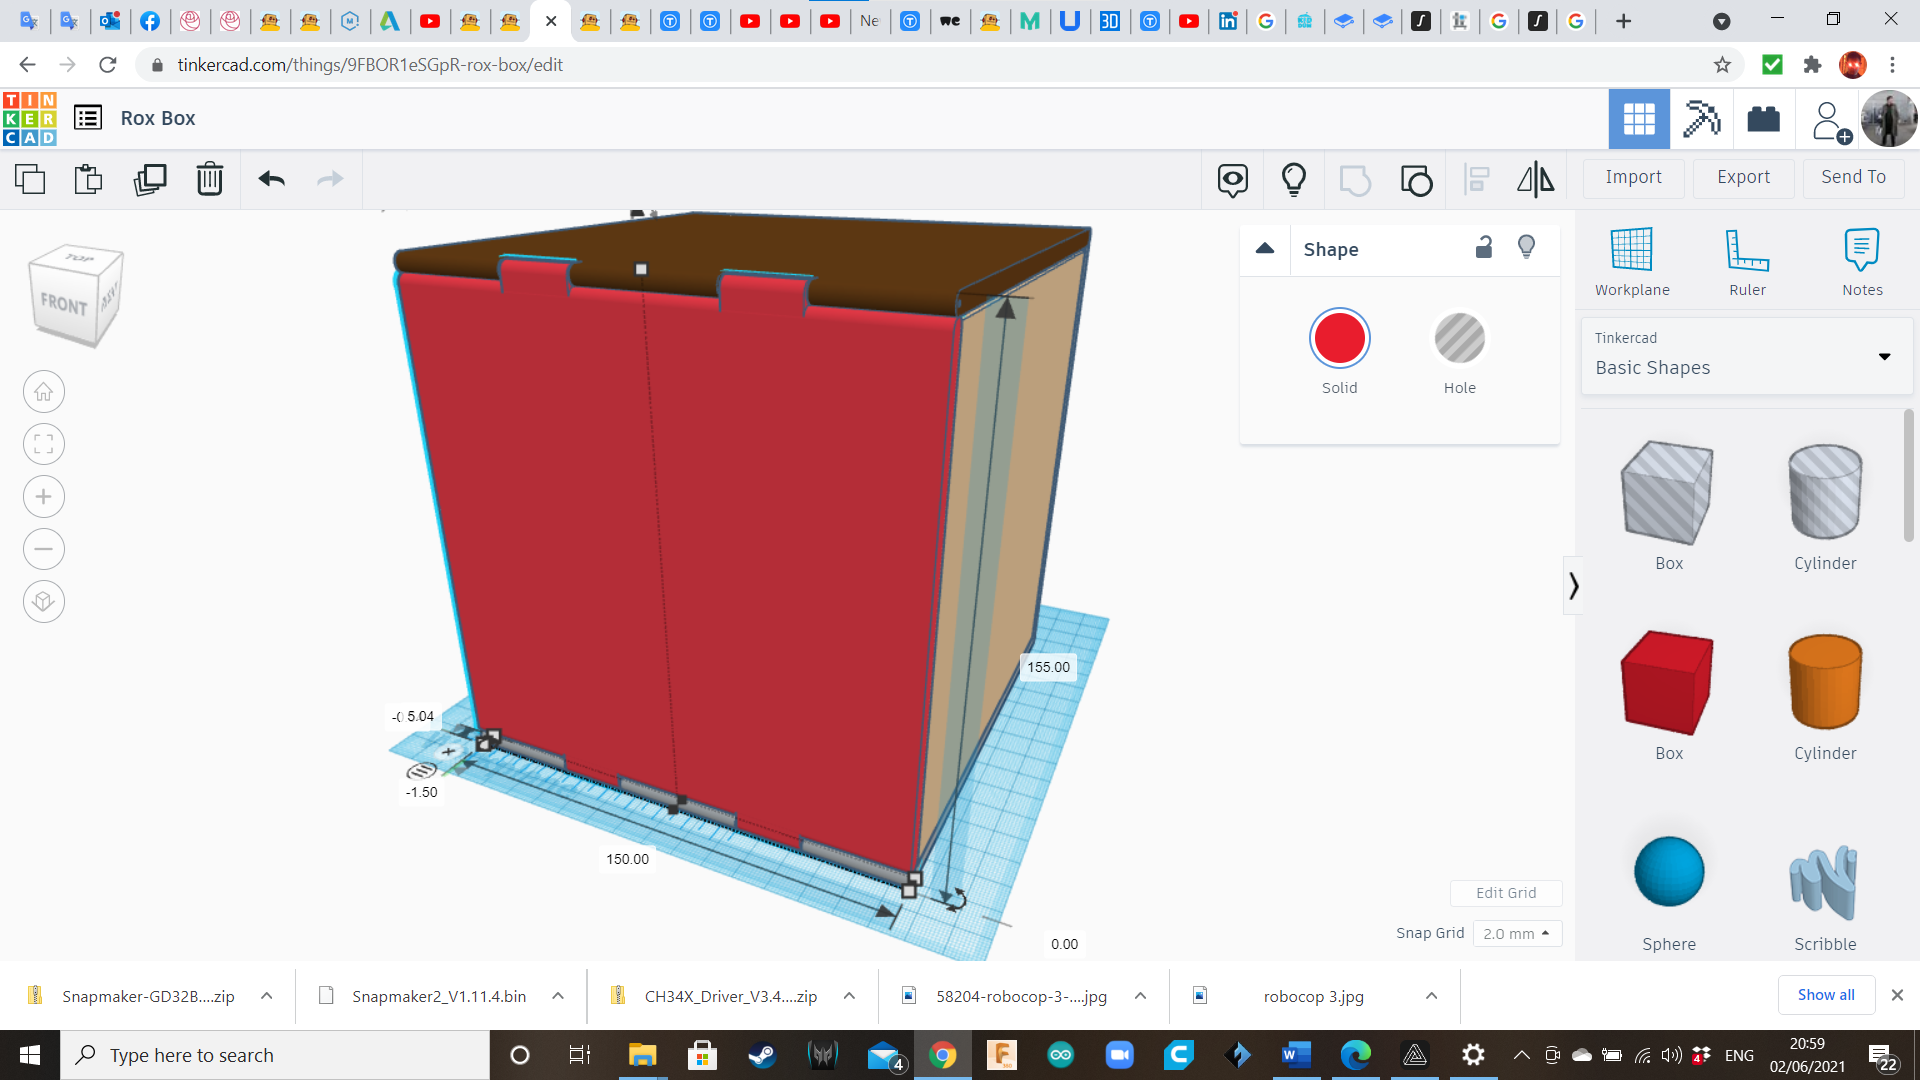Set shape to Hole mode
1920x1080 pixels.
(x=1459, y=340)
